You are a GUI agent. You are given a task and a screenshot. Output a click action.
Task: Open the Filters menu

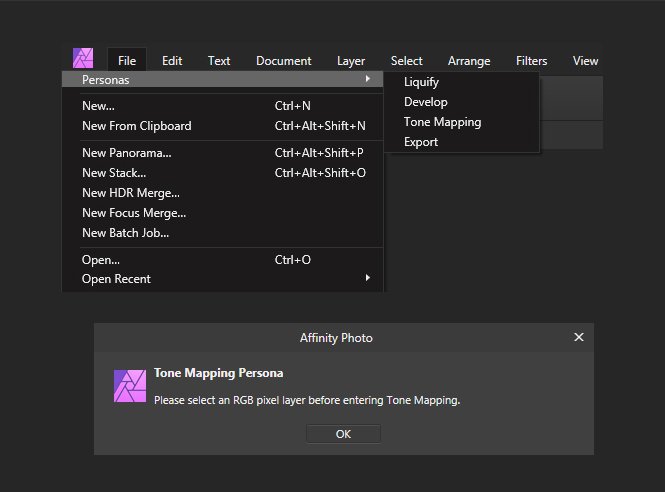(x=531, y=61)
